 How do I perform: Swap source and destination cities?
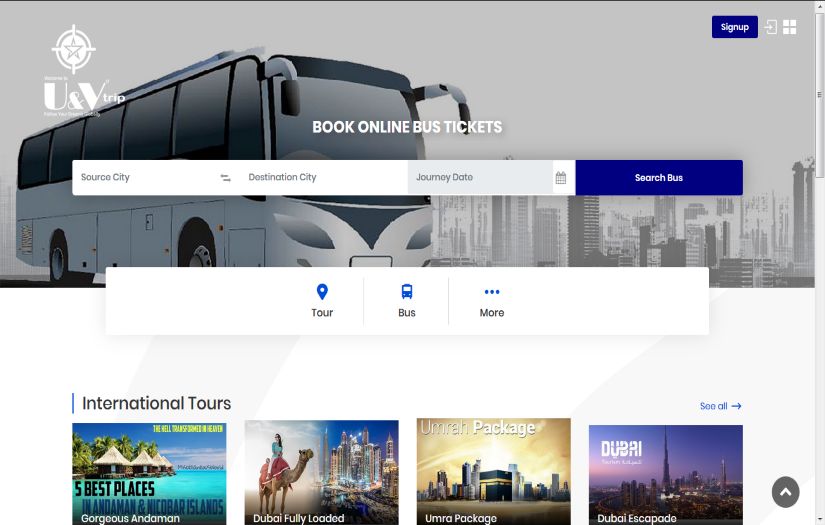(226, 178)
